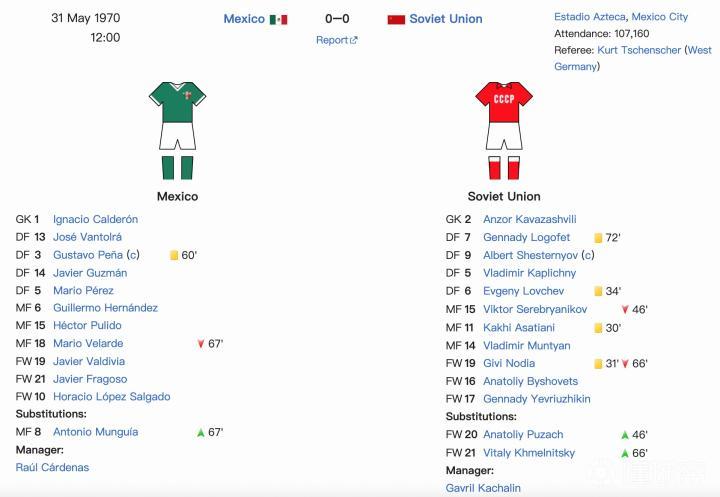
Task: Open the Soviet Union team link in header
Action: [x=446, y=19]
